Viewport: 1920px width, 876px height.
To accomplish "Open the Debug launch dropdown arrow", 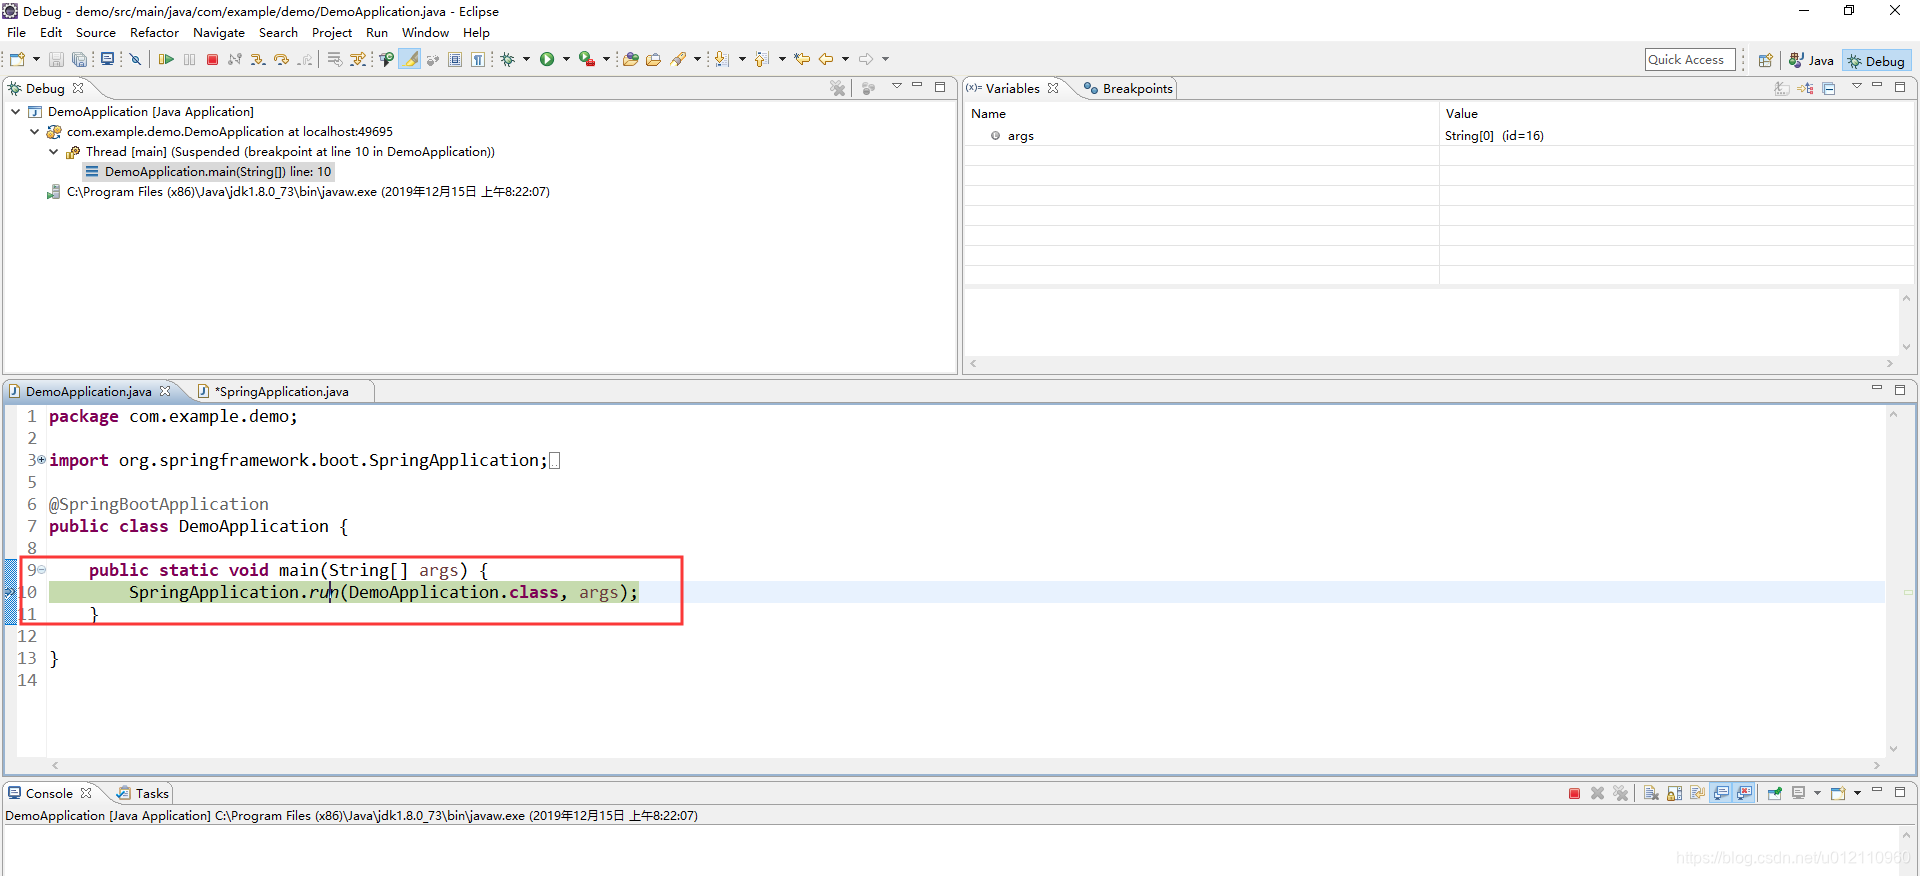I will pyautogui.click(x=526, y=59).
